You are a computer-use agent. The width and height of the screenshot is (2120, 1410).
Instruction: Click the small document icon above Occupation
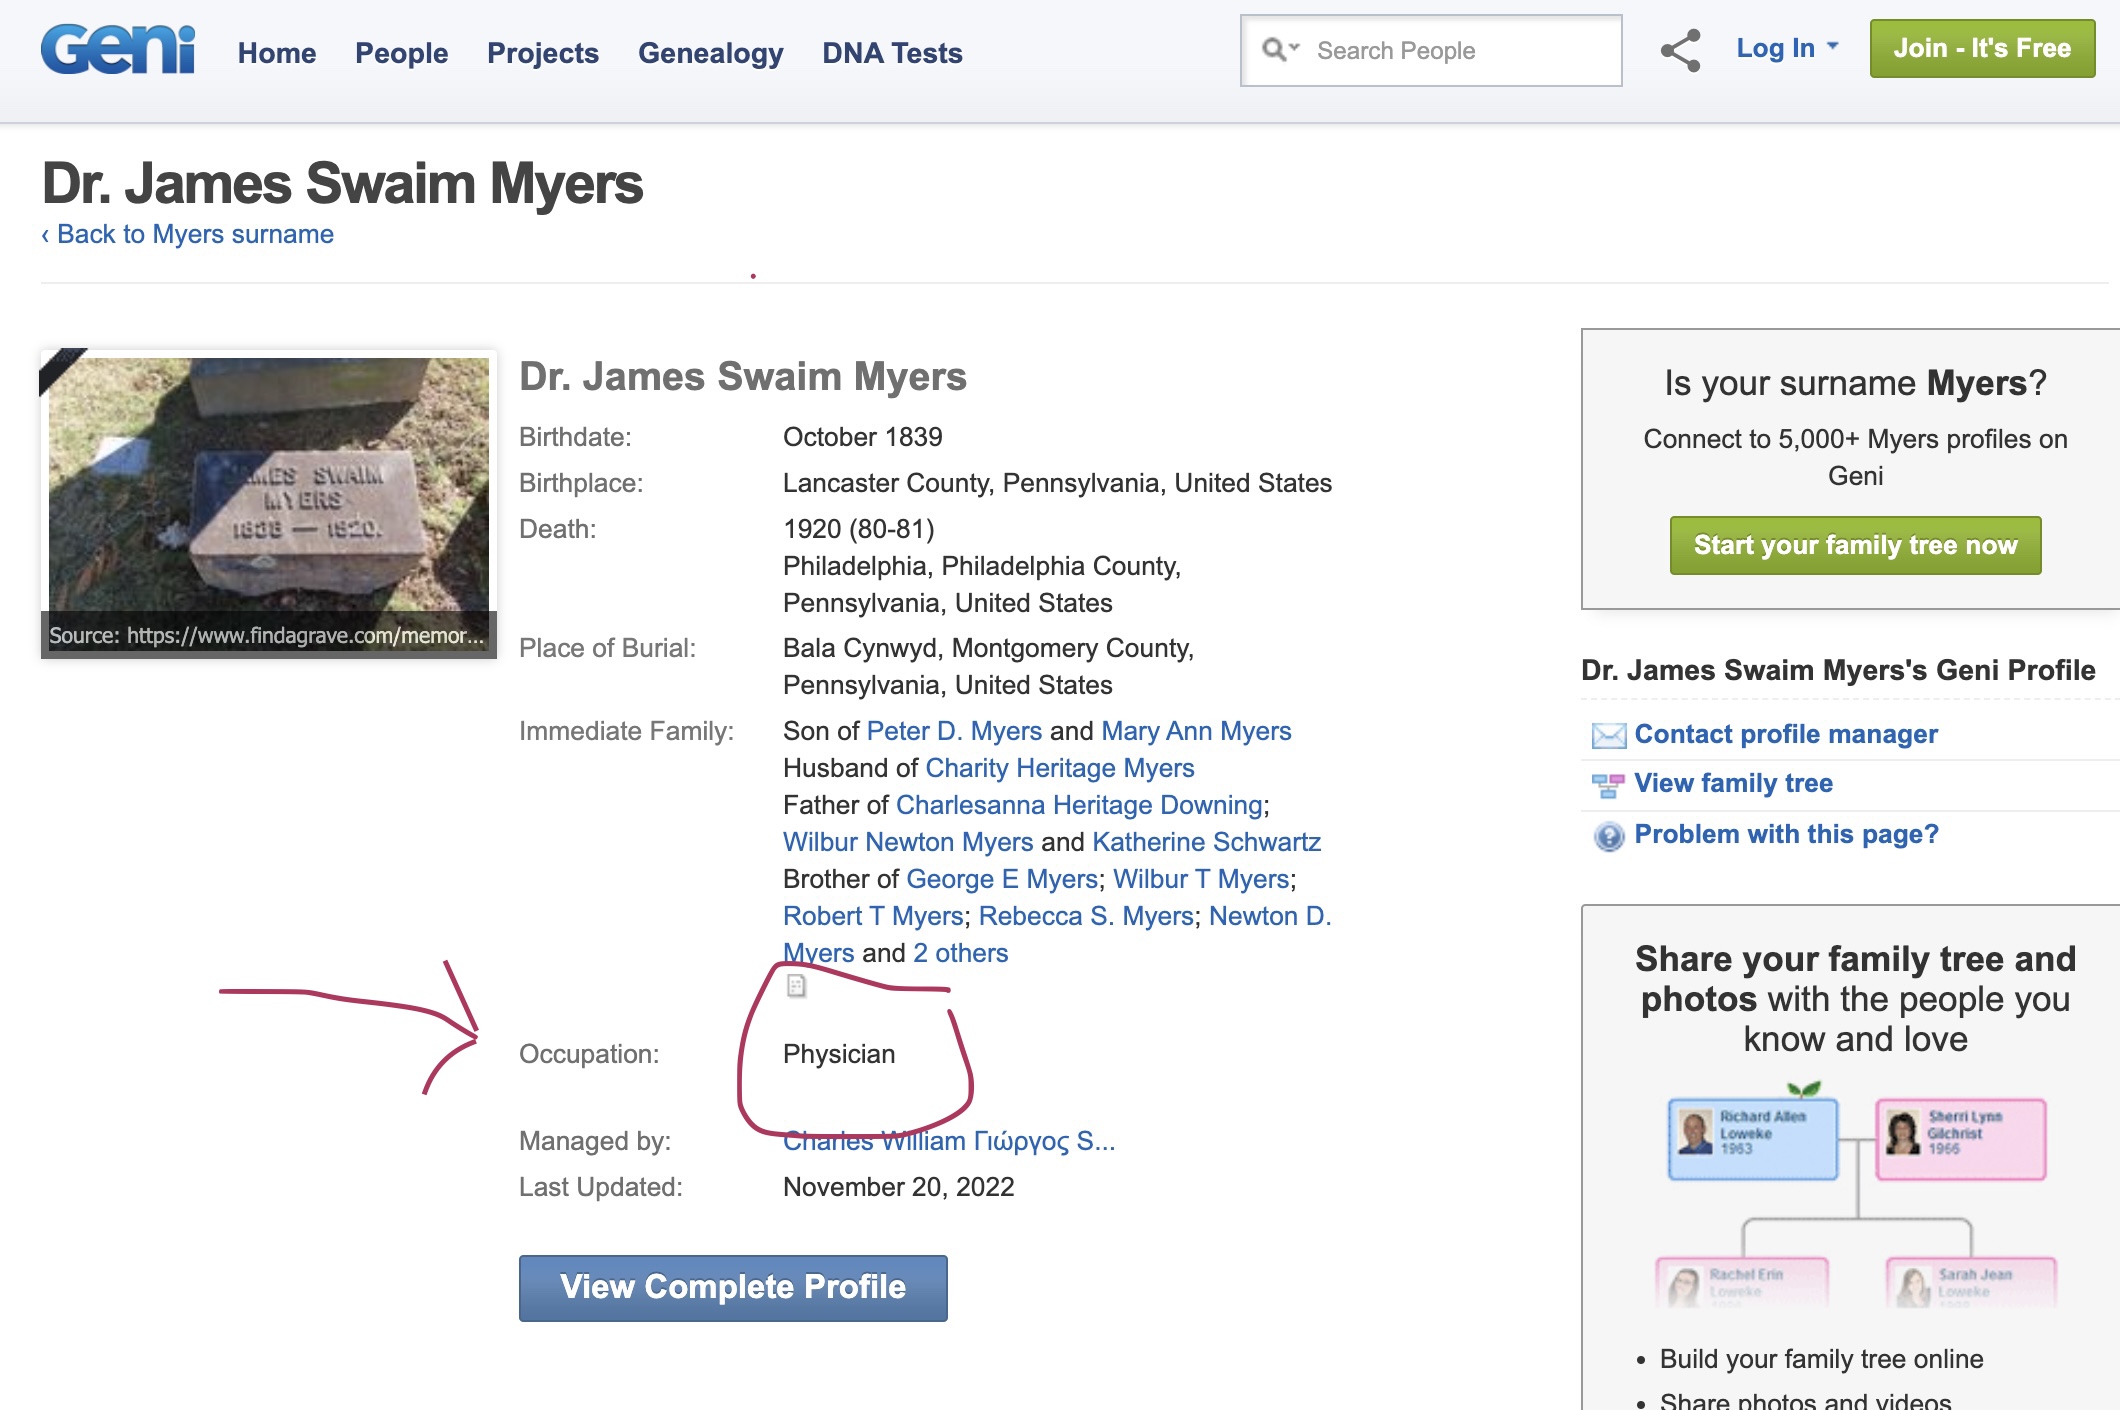pos(796,986)
